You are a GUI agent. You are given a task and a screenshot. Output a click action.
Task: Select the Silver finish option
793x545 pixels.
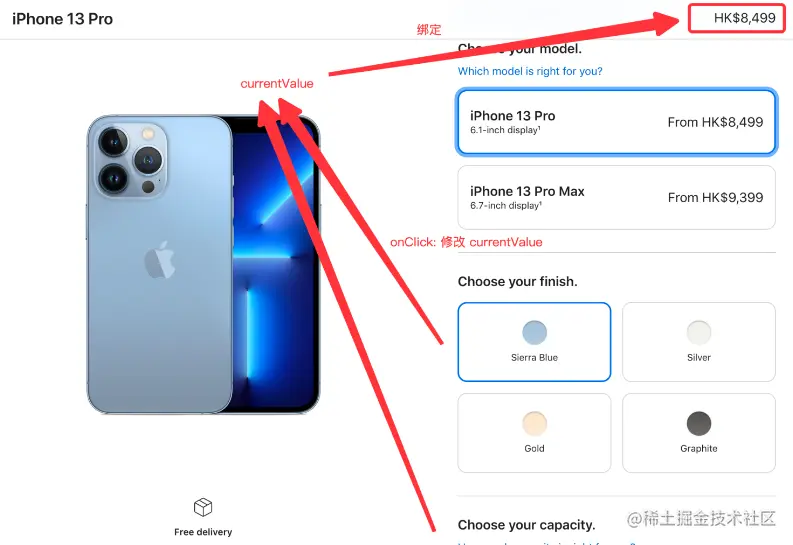[698, 342]
